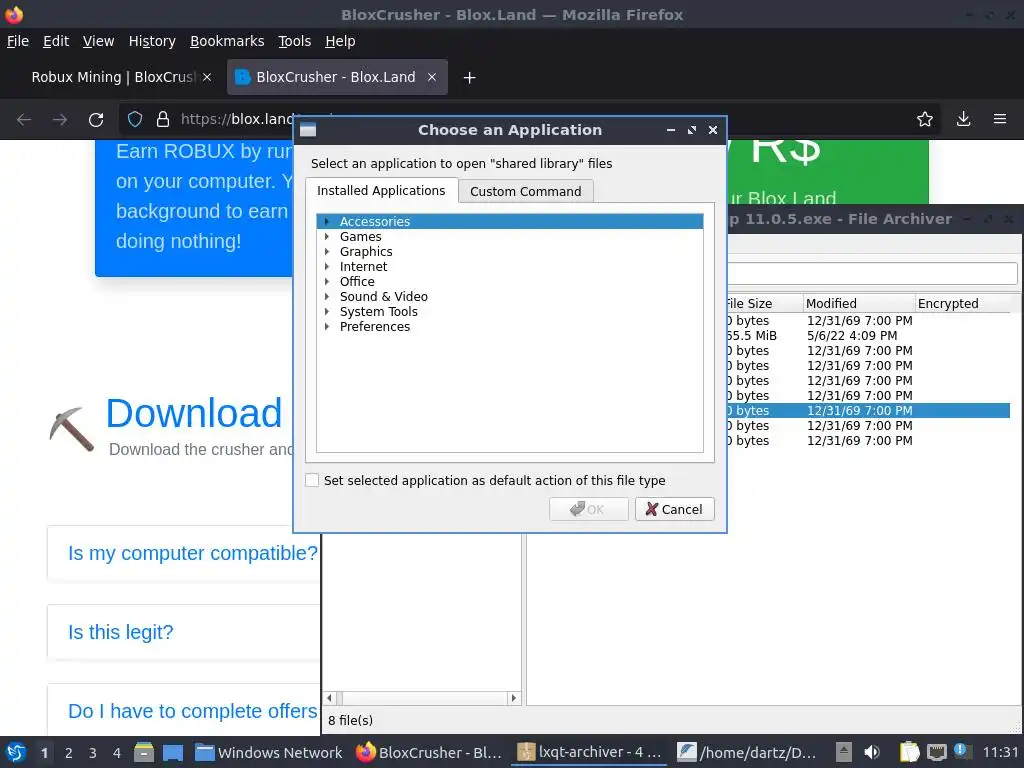Switch to the Custom Command tab
Viewport: 1024px width, 768px height.
coord(526,191)
